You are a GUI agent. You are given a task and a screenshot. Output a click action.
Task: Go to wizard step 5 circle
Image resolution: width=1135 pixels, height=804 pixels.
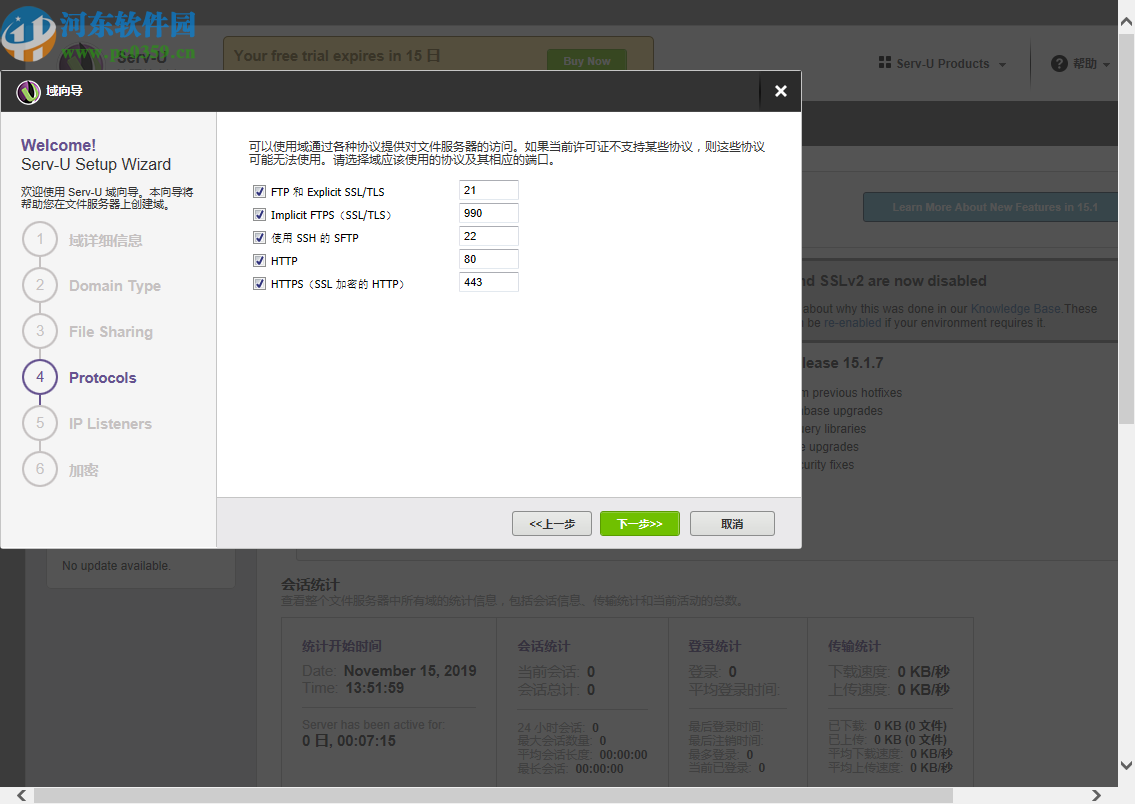(x=40, y=423)
